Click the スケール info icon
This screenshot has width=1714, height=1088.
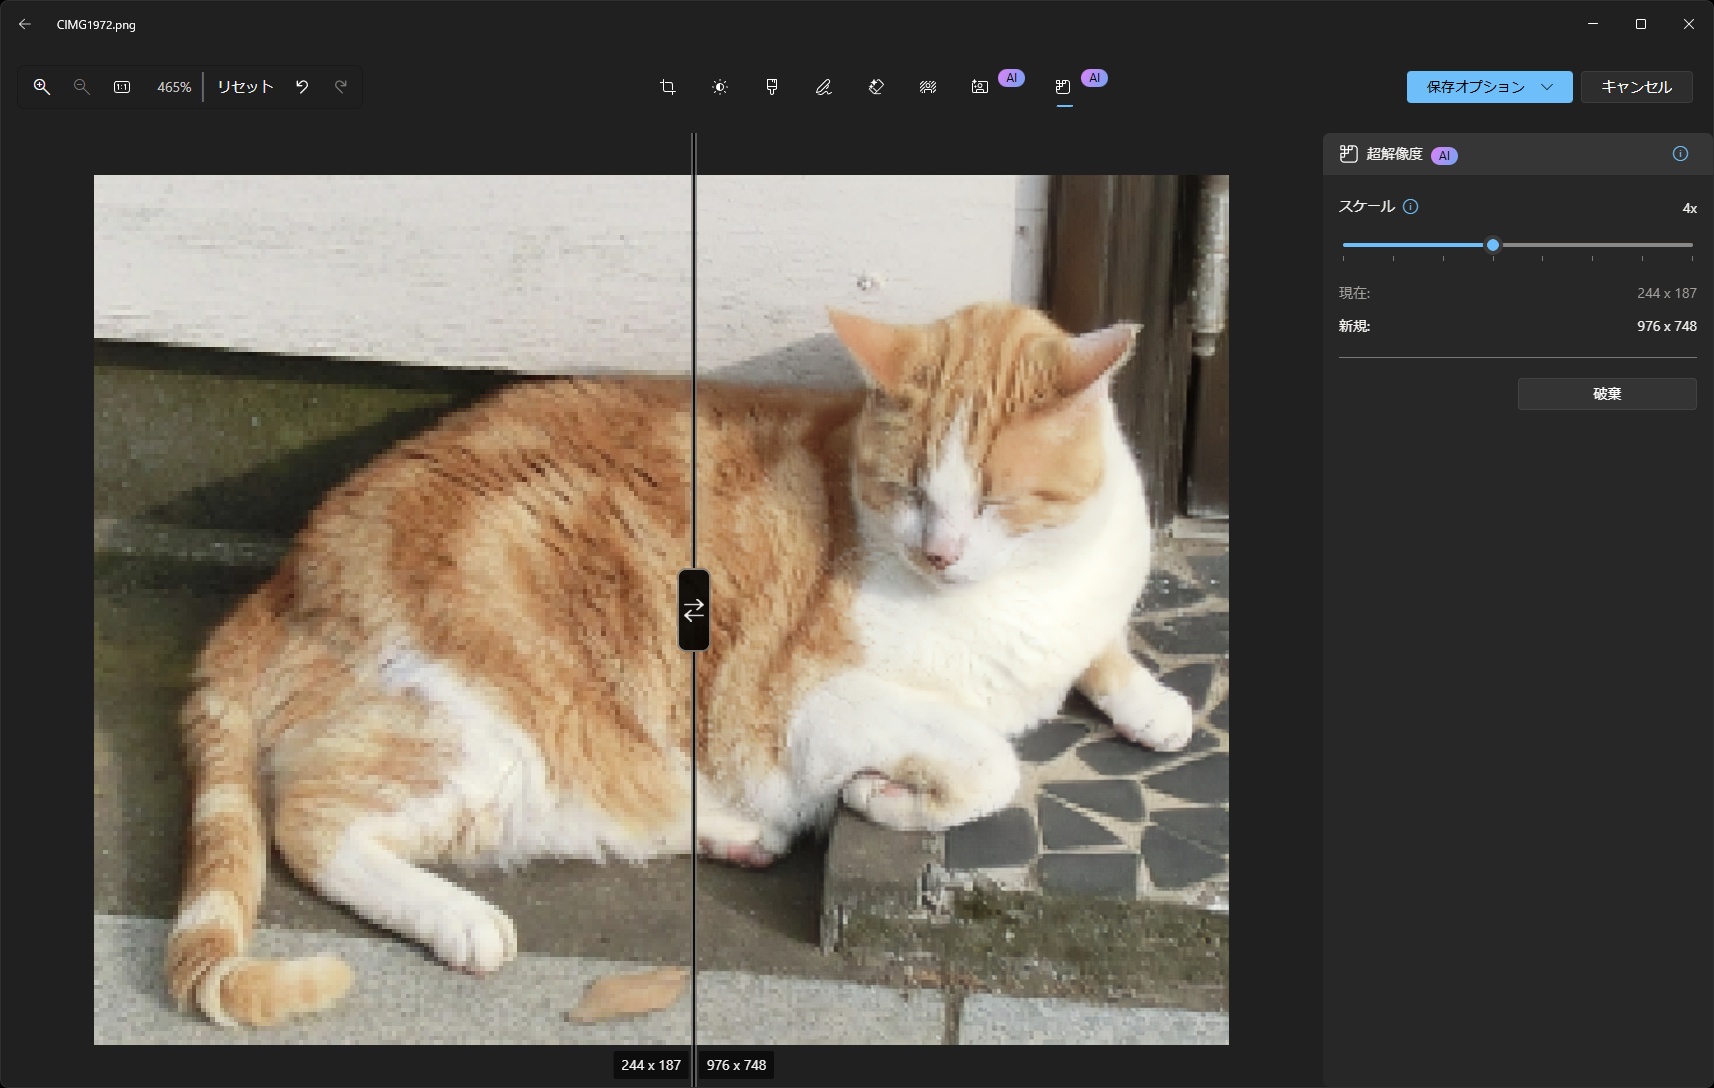coord(1412,207)
